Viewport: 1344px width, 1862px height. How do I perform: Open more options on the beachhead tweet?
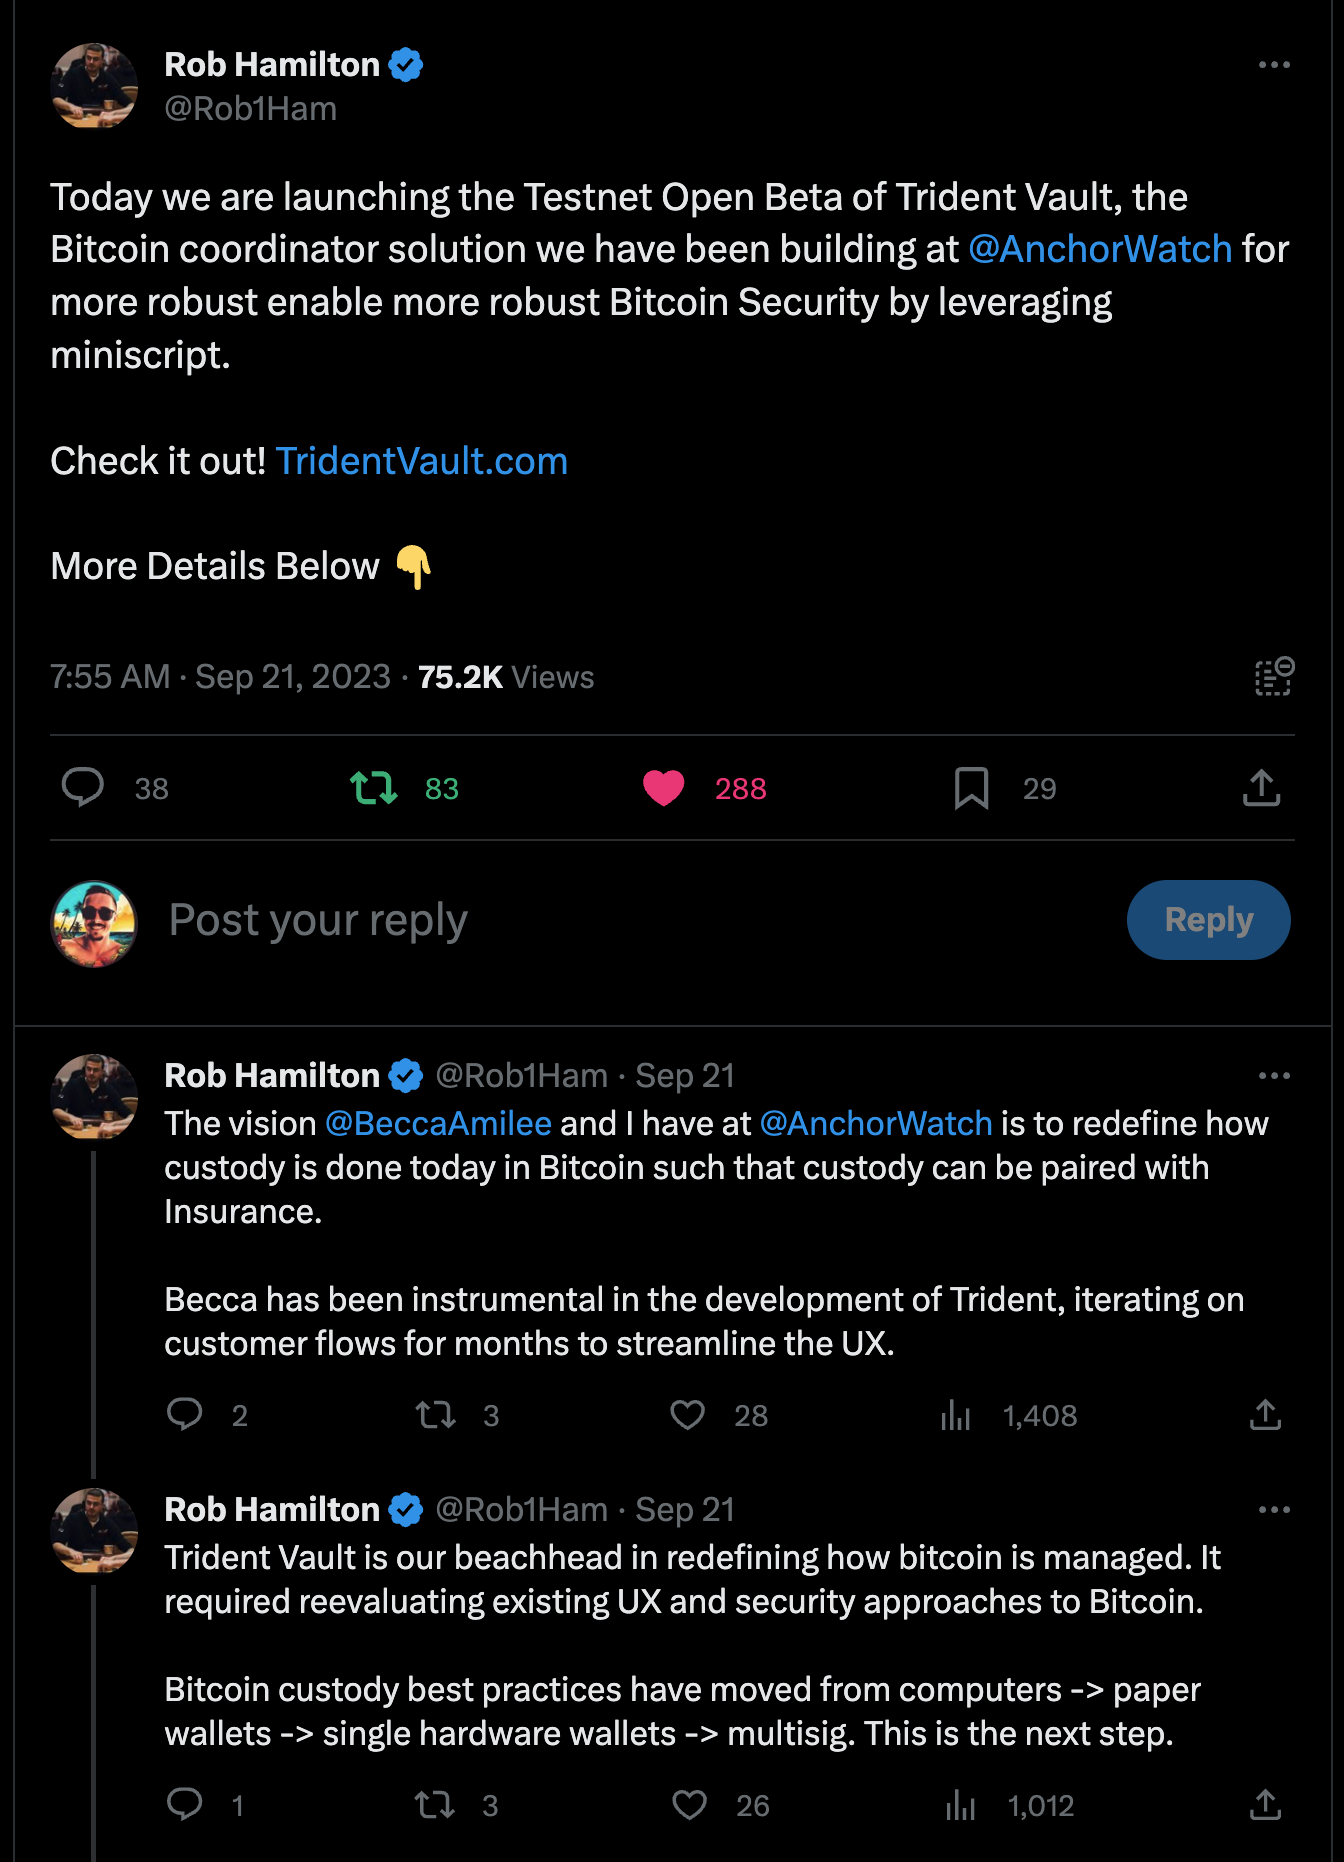pos(1274,1510)
